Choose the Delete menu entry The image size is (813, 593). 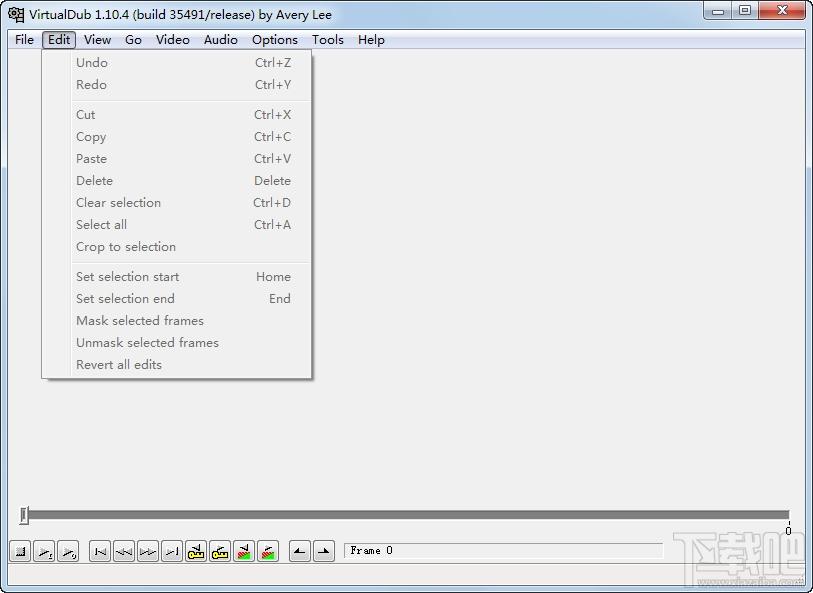[177, 181]
